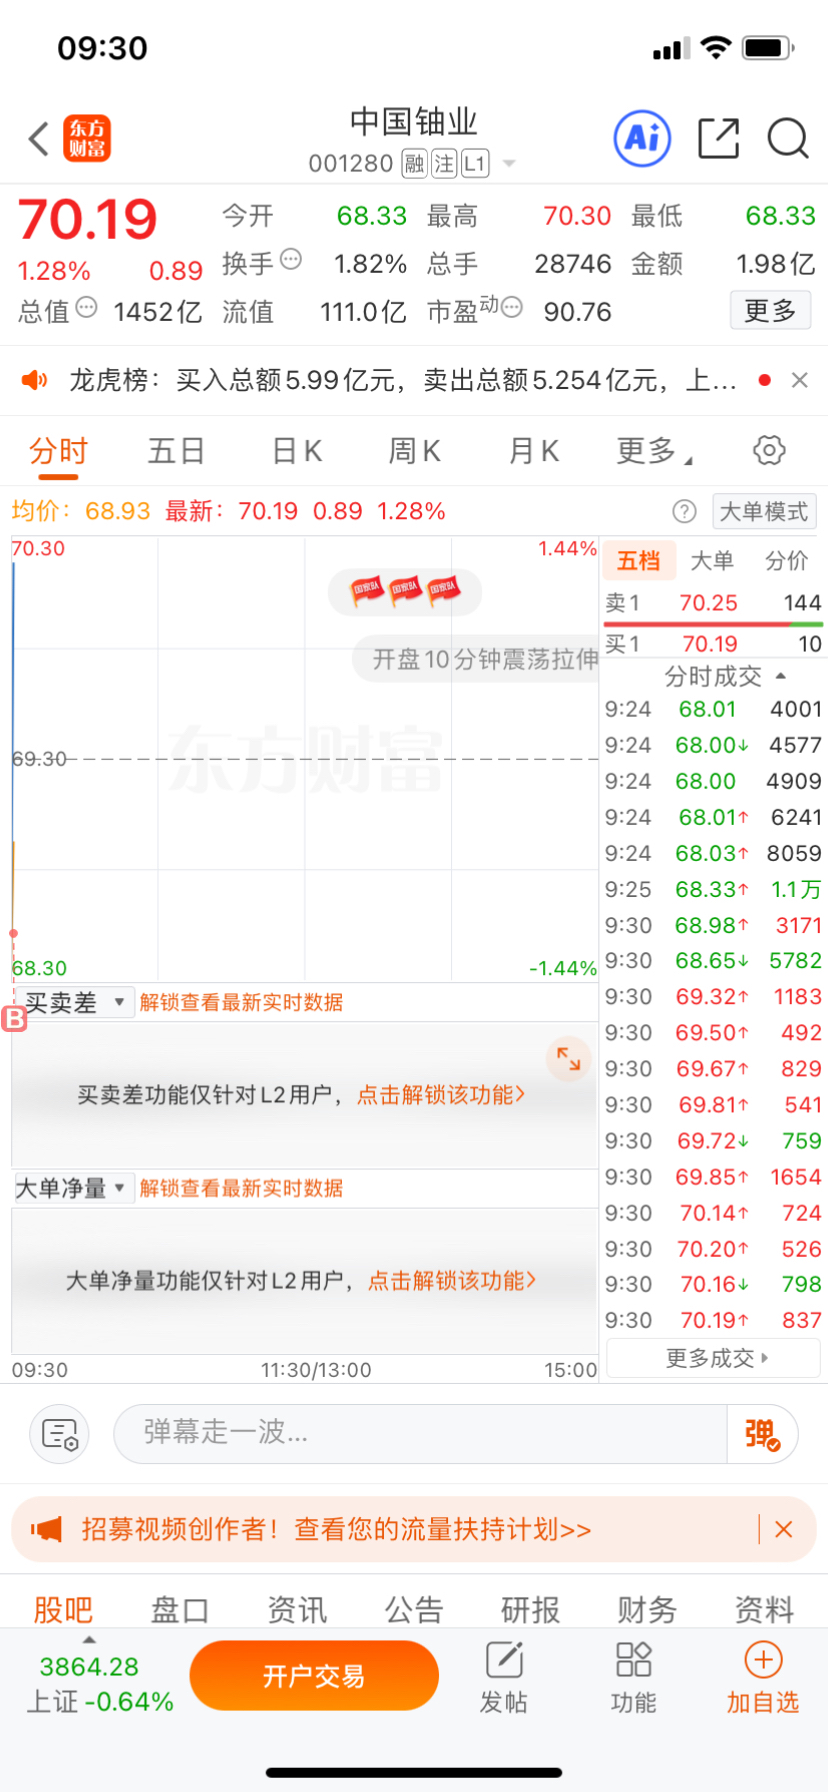828x1792 pixels.
Task: Open the 公告 announcements tab
Action: click(414, 1609)
